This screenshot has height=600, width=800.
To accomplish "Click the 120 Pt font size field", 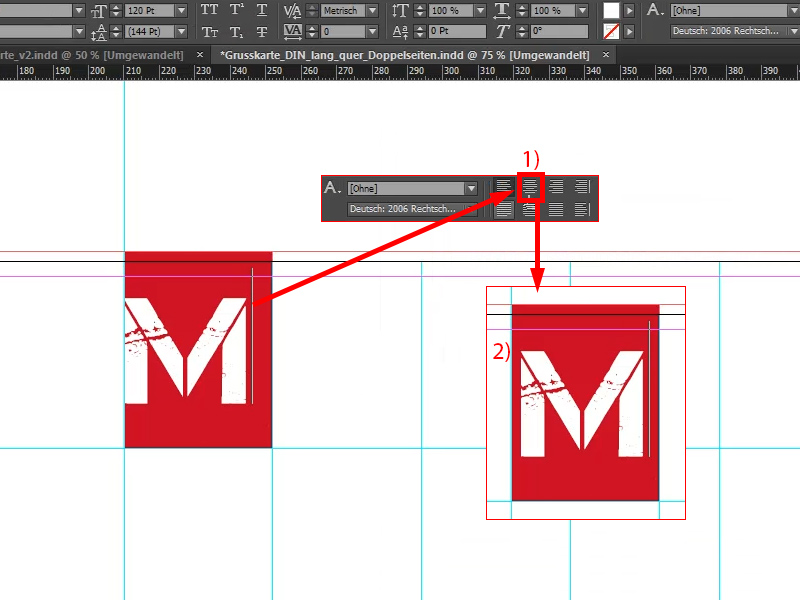I will tap(150, 10).
